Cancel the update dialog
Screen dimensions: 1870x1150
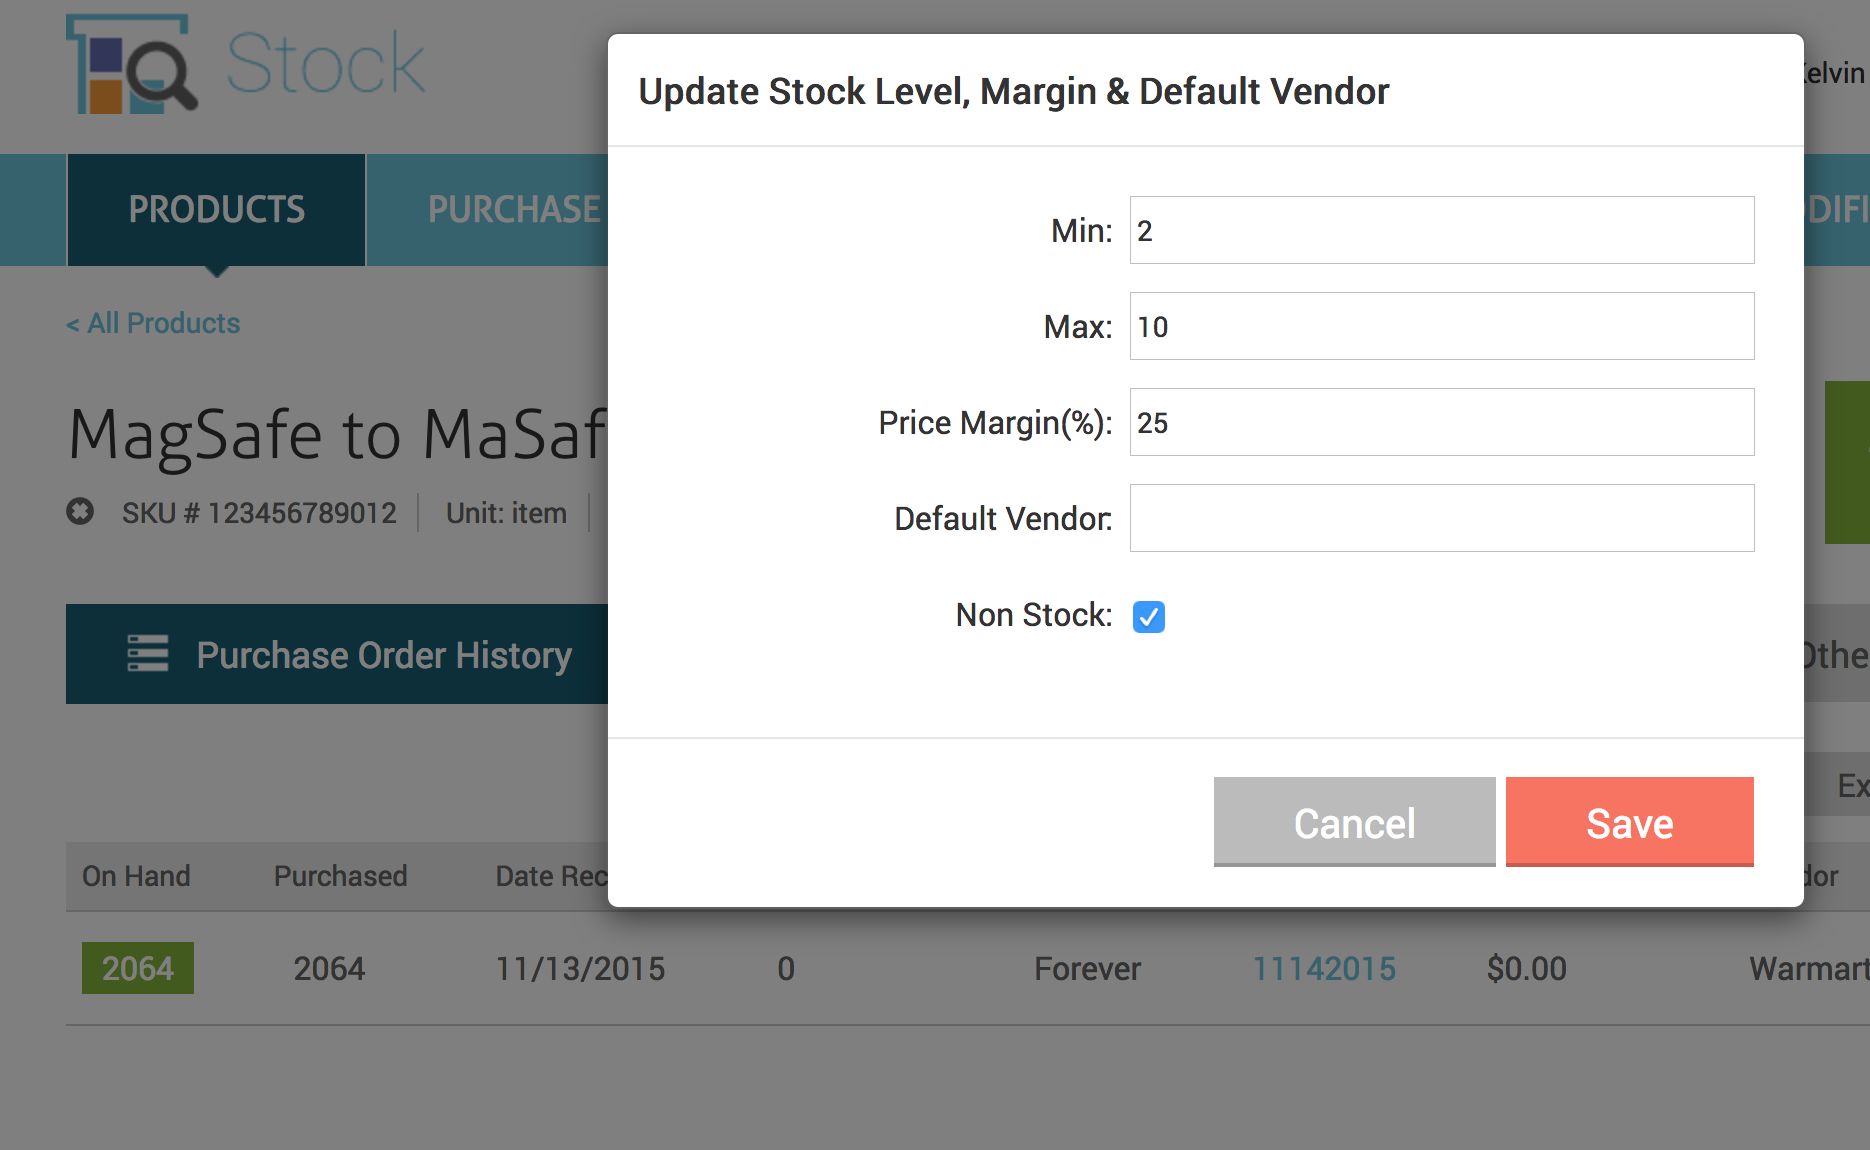pyautogui.click(x=1355, y=822)
